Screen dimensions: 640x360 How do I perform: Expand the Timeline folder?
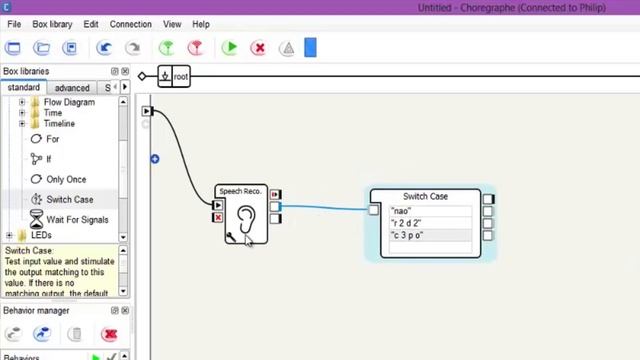click(22, 123)
